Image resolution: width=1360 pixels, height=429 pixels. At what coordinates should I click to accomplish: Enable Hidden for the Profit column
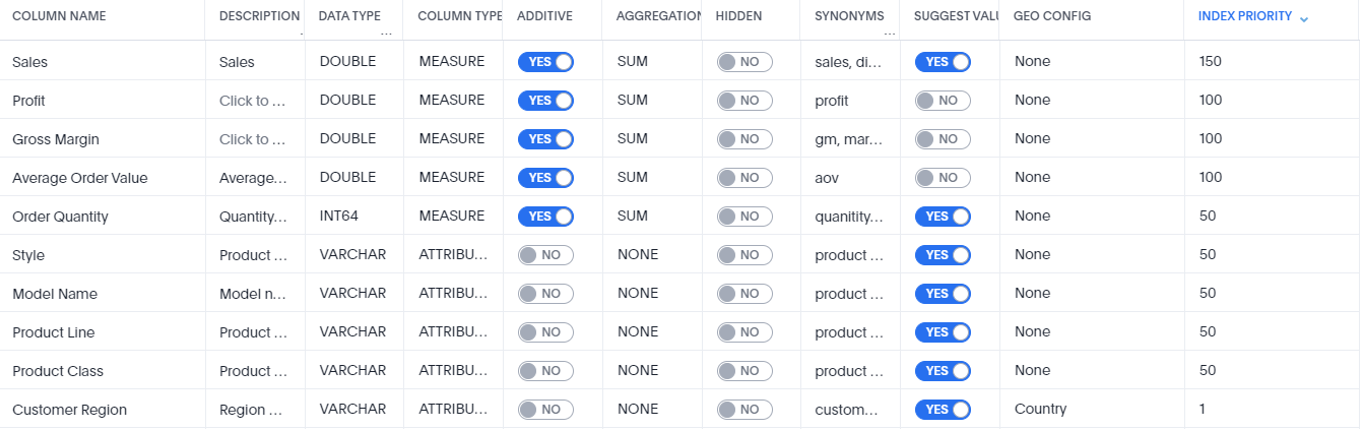[744, 101]
